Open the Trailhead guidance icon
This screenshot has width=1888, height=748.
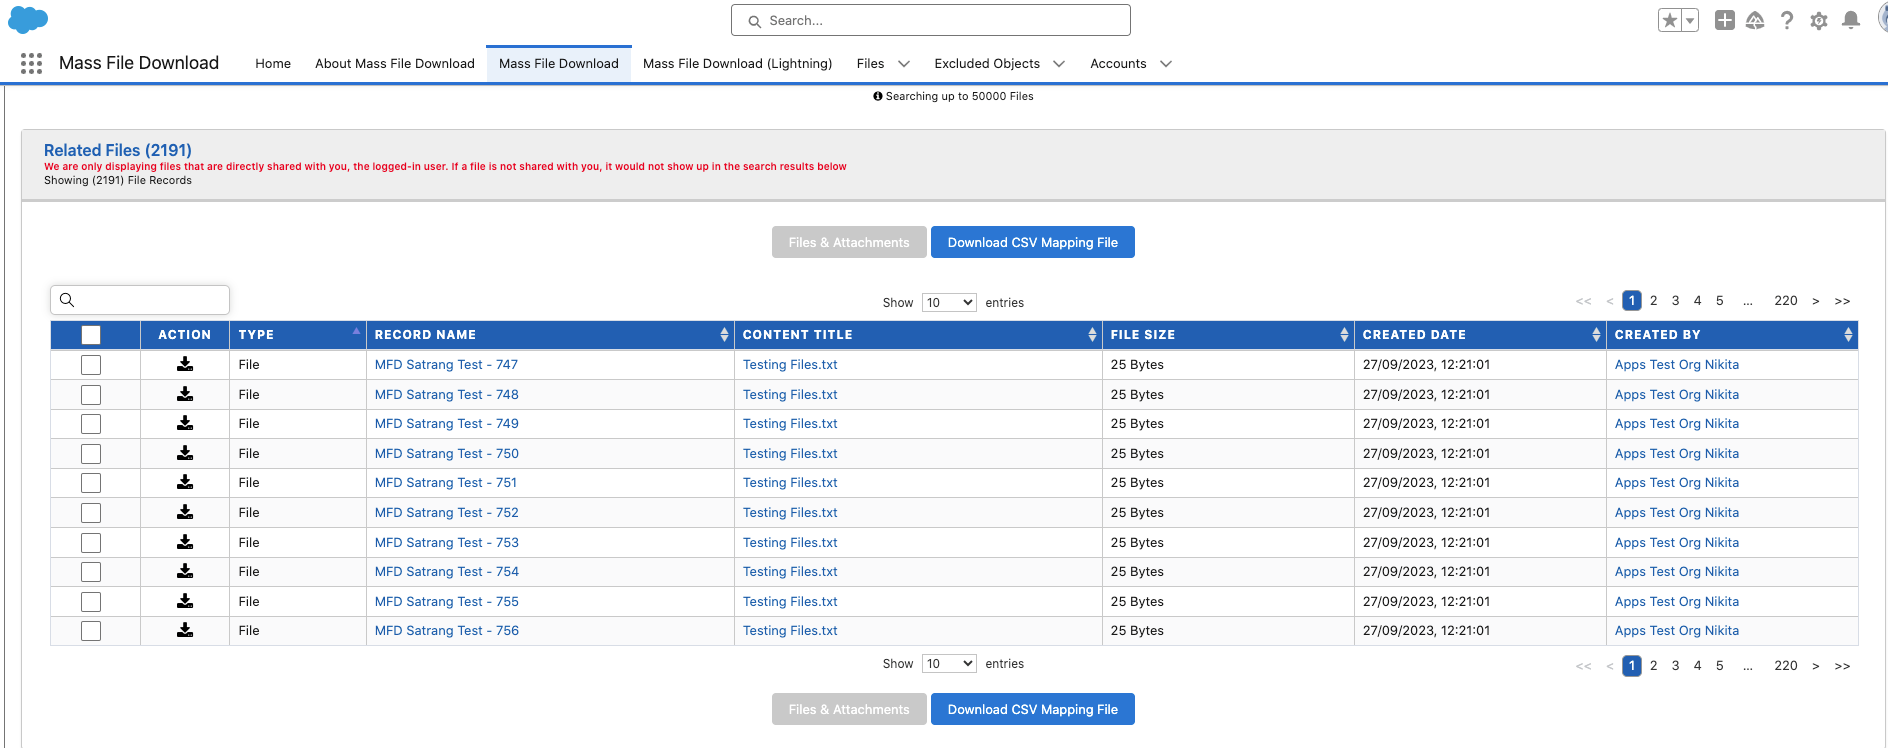point(1755,20)
